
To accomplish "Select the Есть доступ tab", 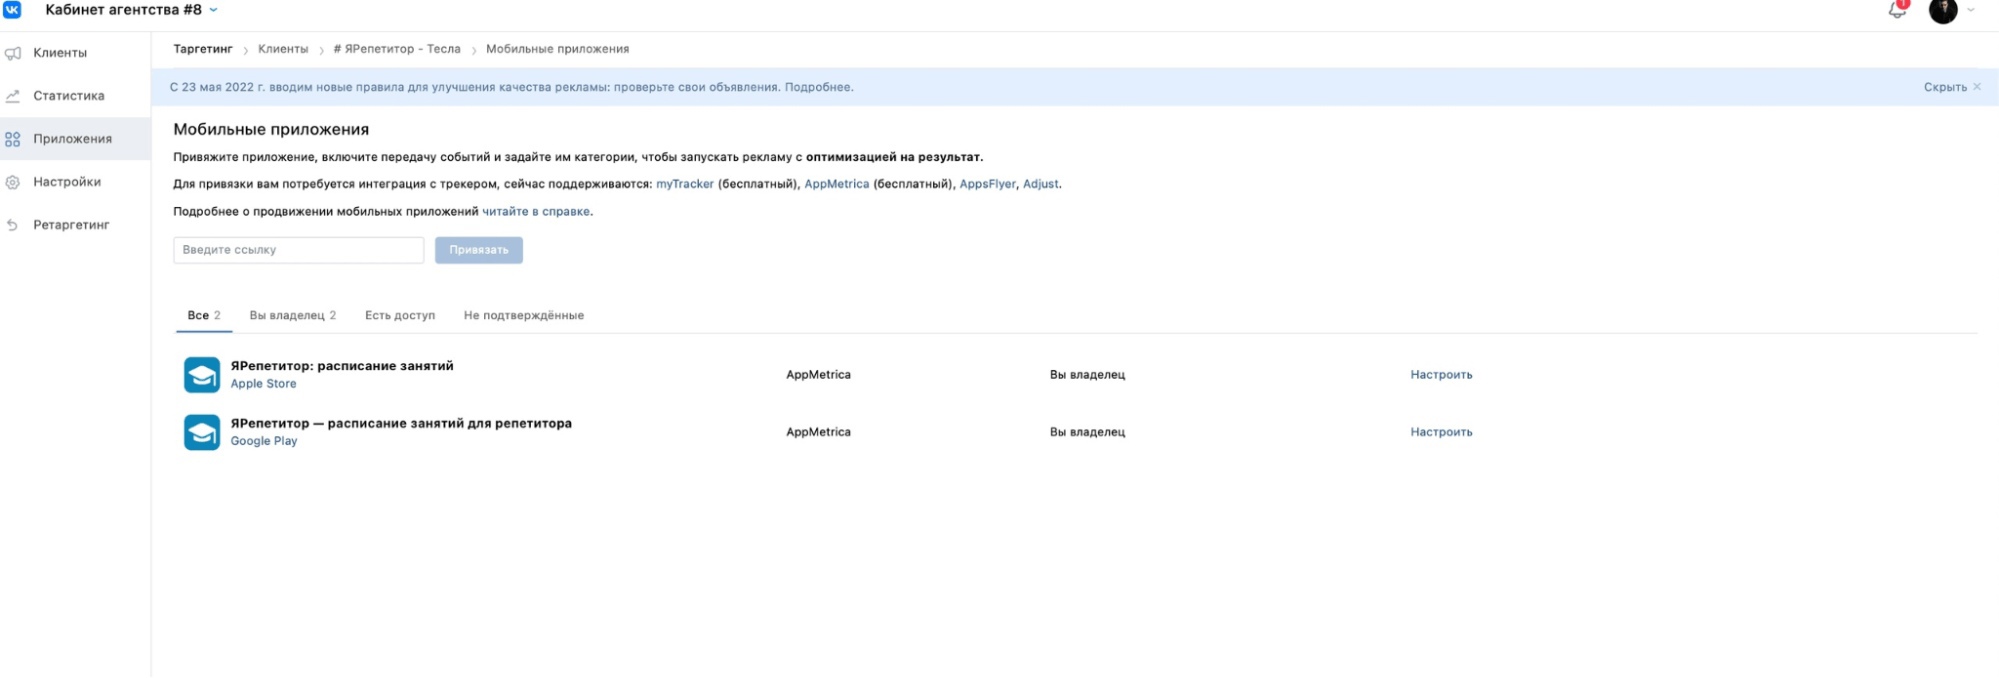I will 399,315.
